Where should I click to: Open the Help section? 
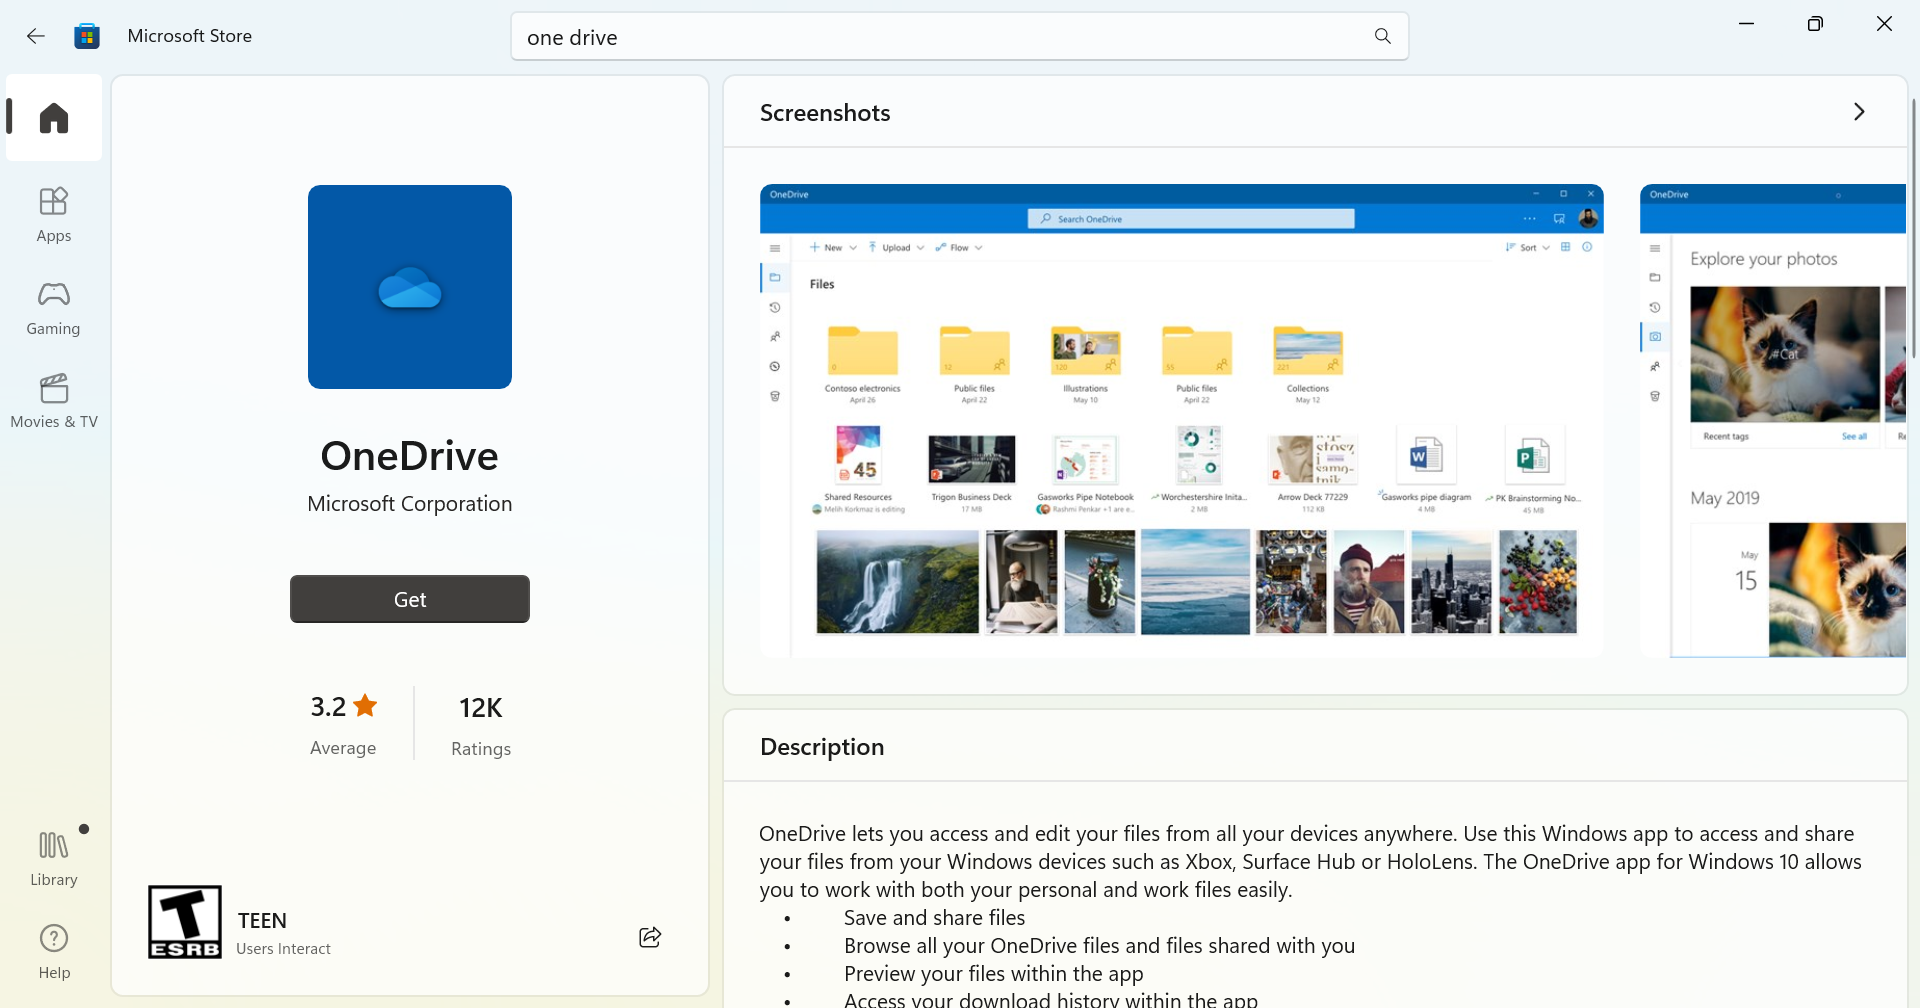(x=54, y=951)
